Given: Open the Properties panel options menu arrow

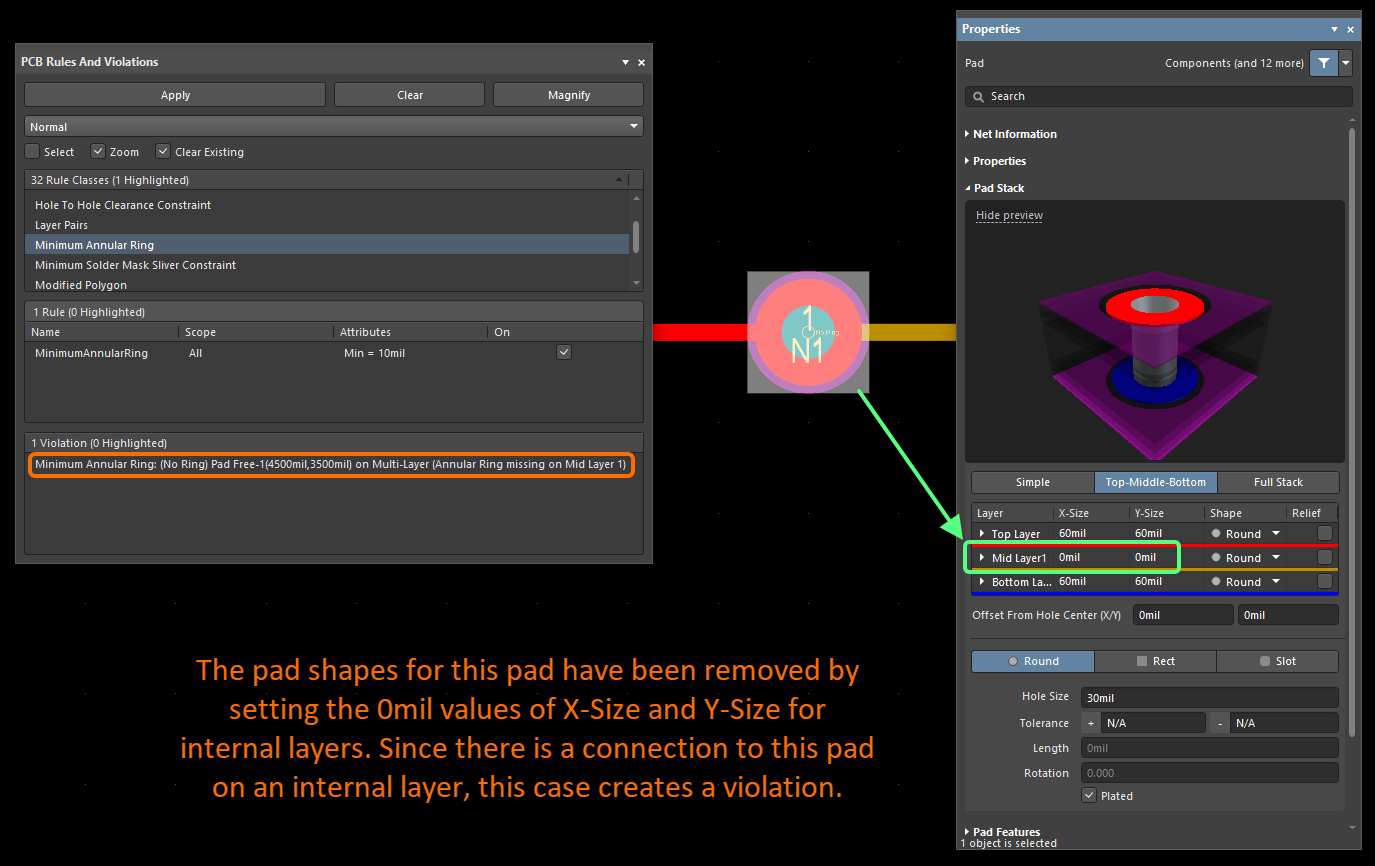Looking at the screenshot, I should tap(1334, 30).
